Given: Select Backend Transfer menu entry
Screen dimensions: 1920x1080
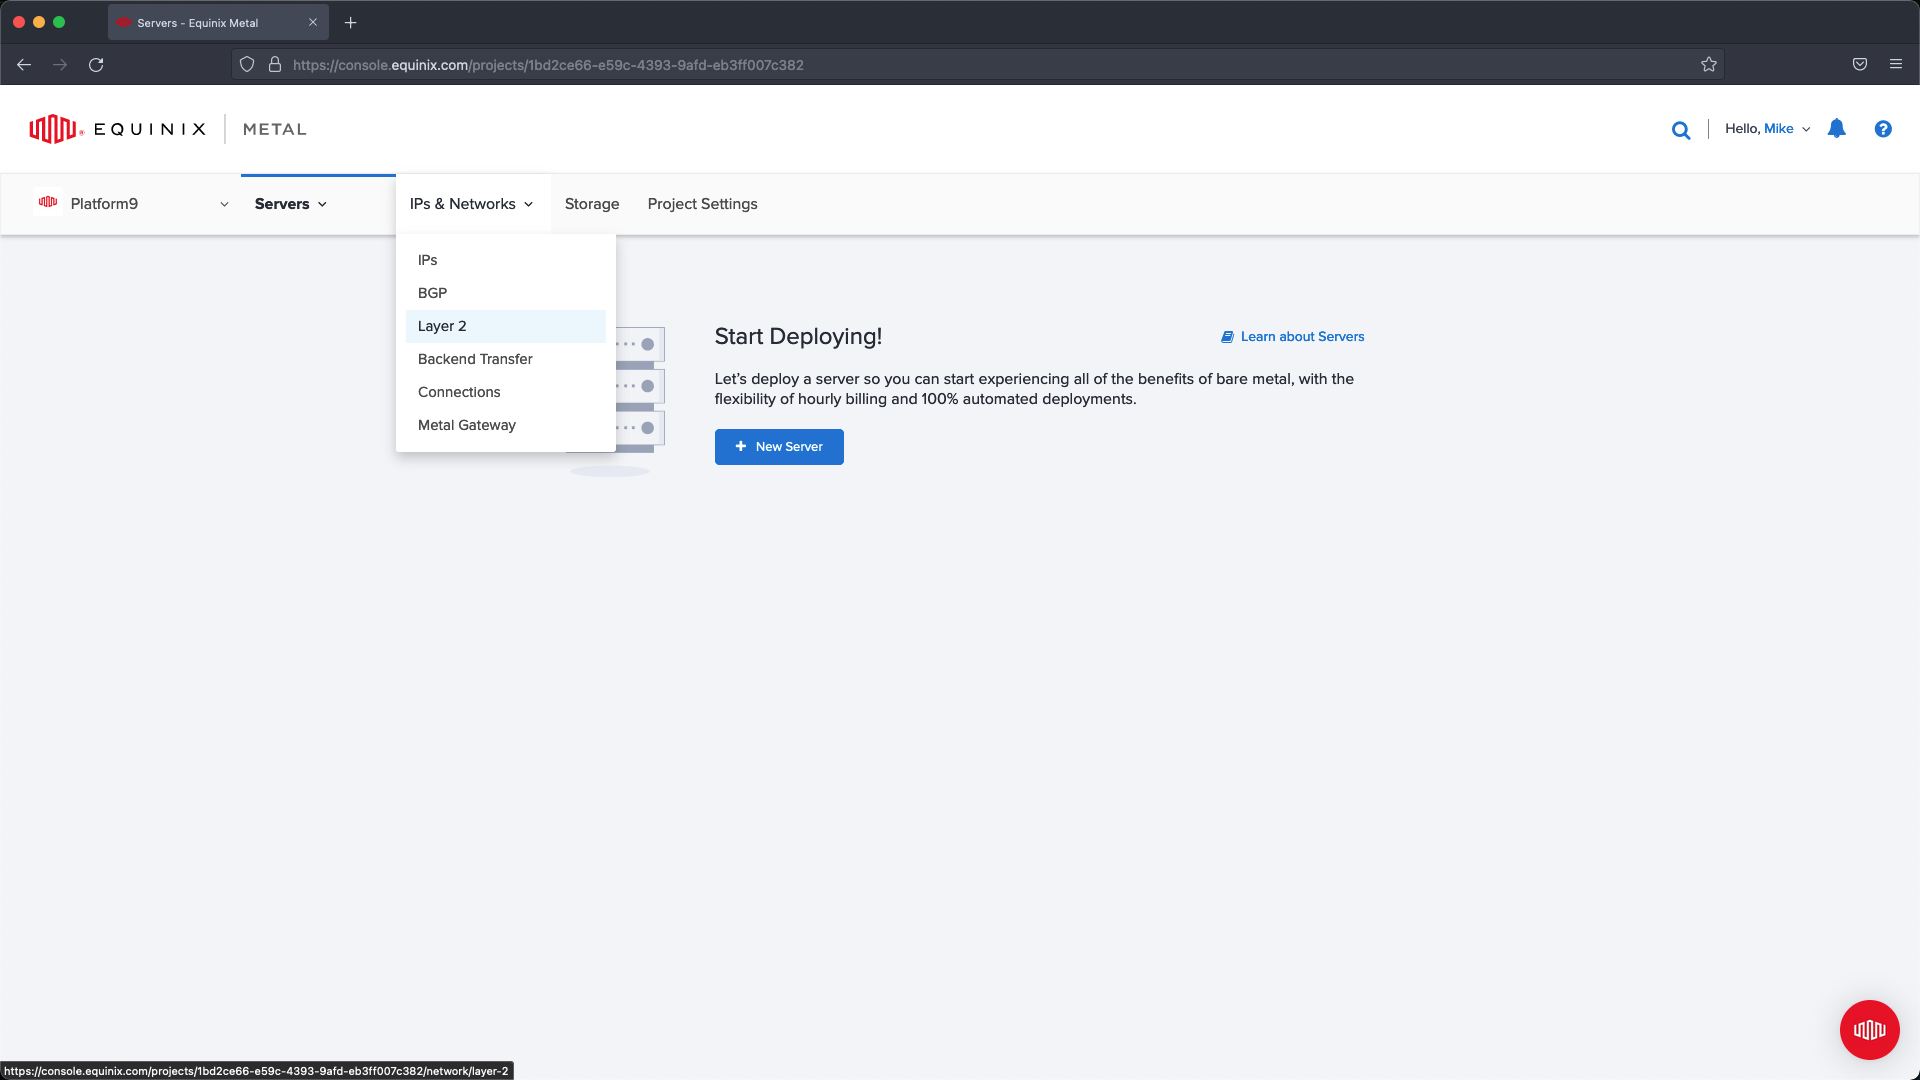Looking at the screenshot, I should (x=506, y=359).
